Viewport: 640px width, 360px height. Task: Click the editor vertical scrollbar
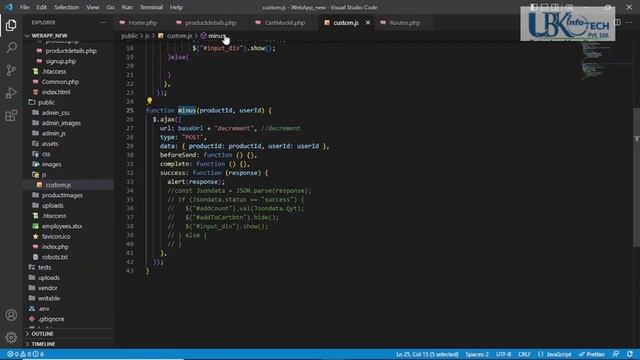636,178
